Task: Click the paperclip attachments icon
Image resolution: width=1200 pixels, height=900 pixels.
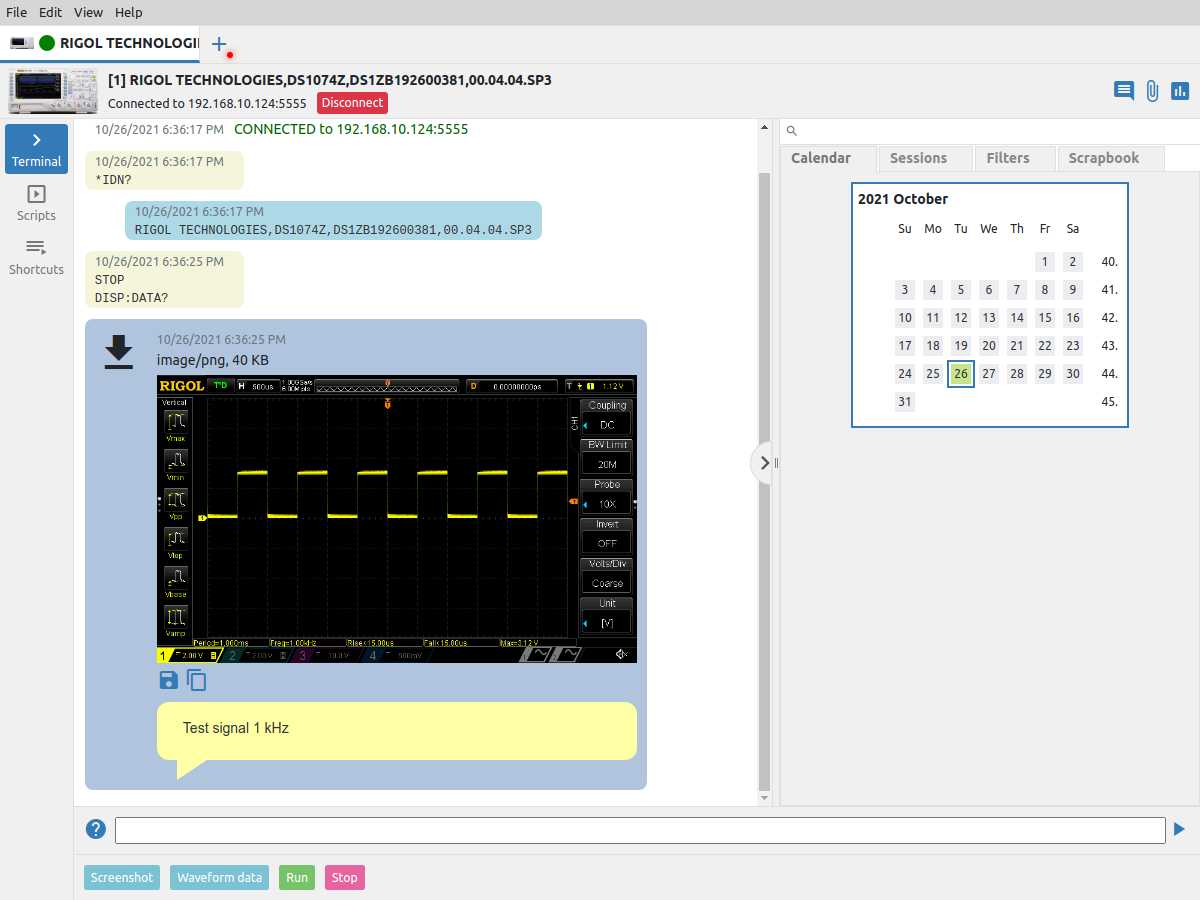Action: tap(1152, 91)
